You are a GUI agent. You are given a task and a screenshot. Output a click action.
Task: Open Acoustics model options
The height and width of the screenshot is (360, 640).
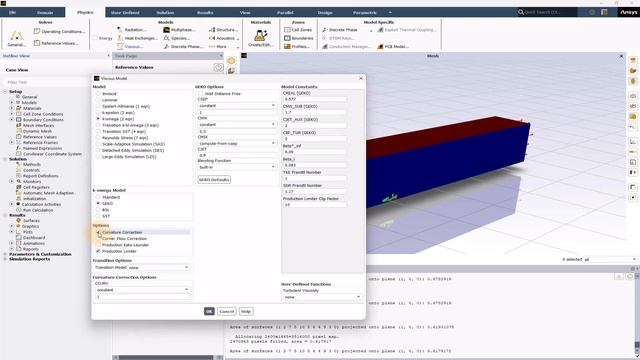pyautogui.click(x=224, y=38)
